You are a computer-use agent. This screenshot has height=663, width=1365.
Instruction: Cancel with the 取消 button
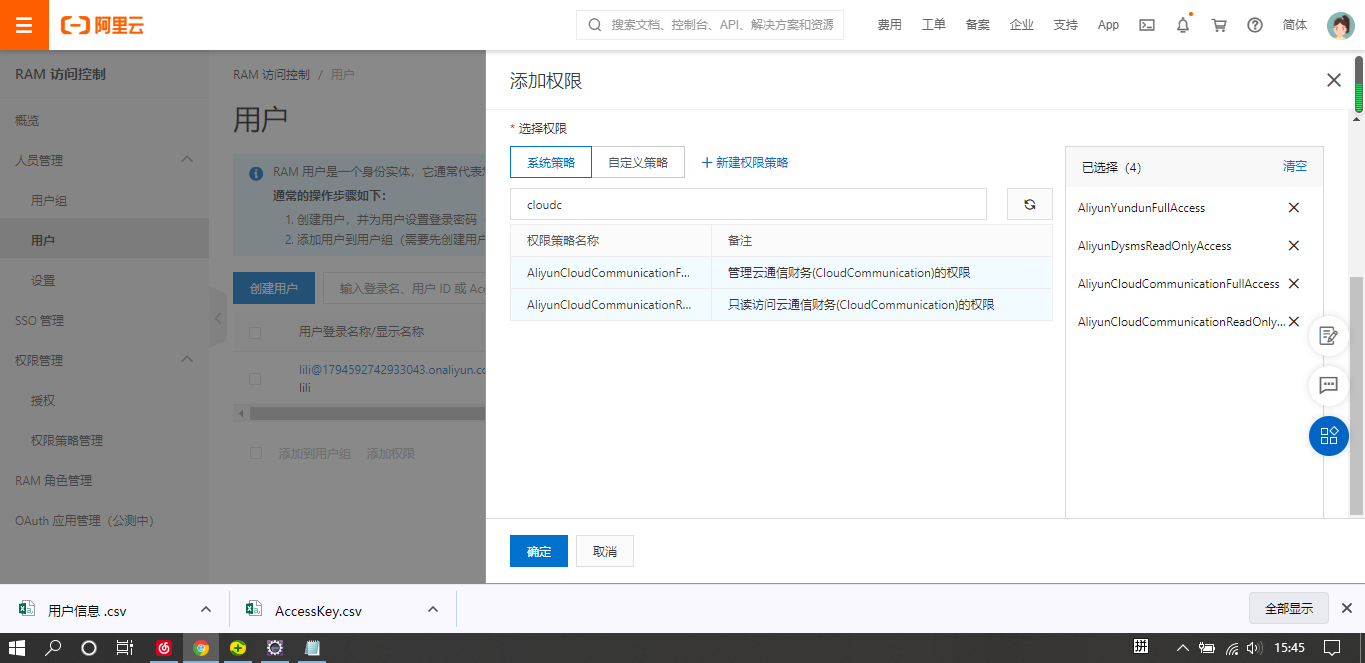click(605, 551)
